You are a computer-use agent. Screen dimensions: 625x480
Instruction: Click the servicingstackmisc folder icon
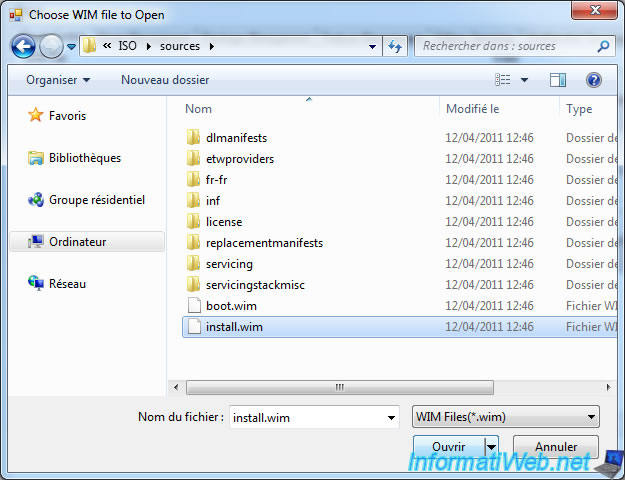[194, 284]
